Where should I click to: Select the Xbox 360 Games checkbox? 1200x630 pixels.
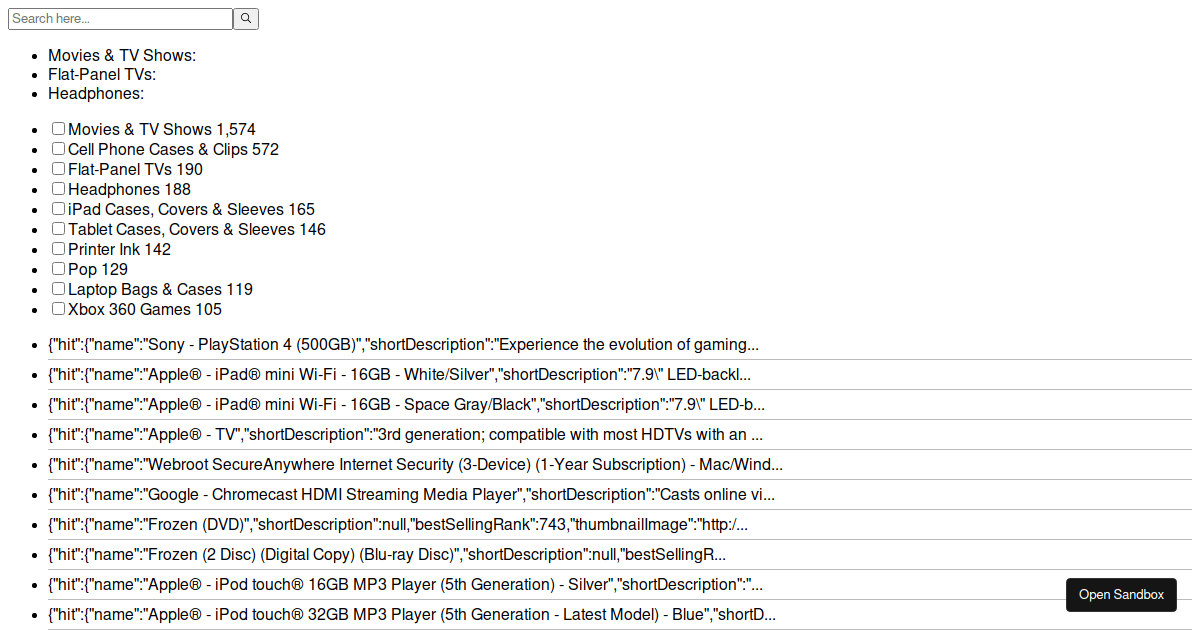(59, 309)
